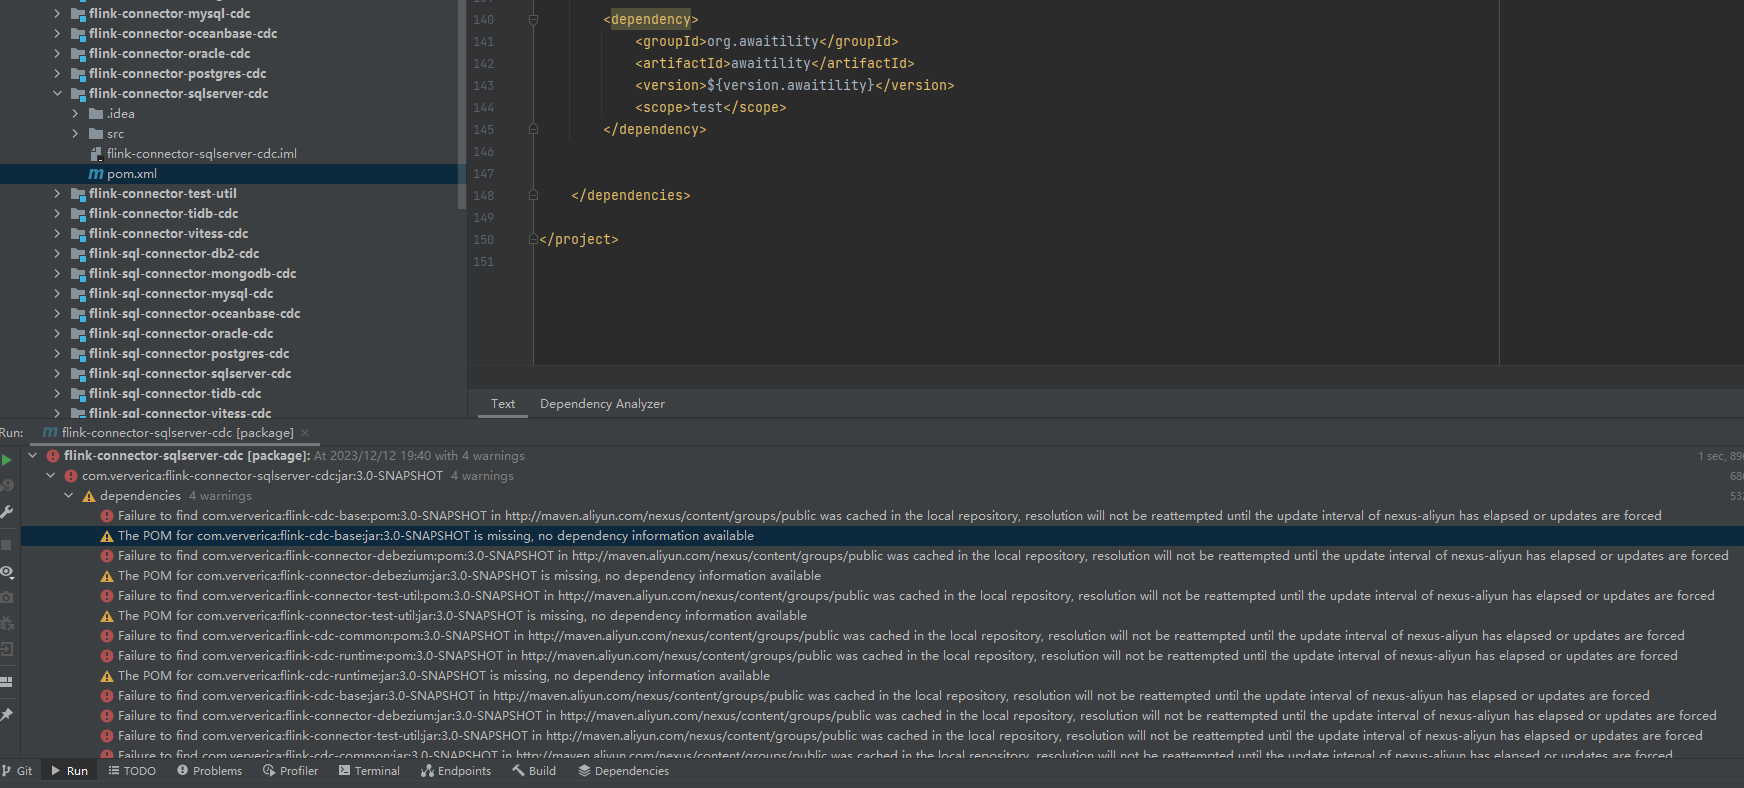Open the Git tool window
This screenshot has width=1744, height=788.
pos(17,771)
